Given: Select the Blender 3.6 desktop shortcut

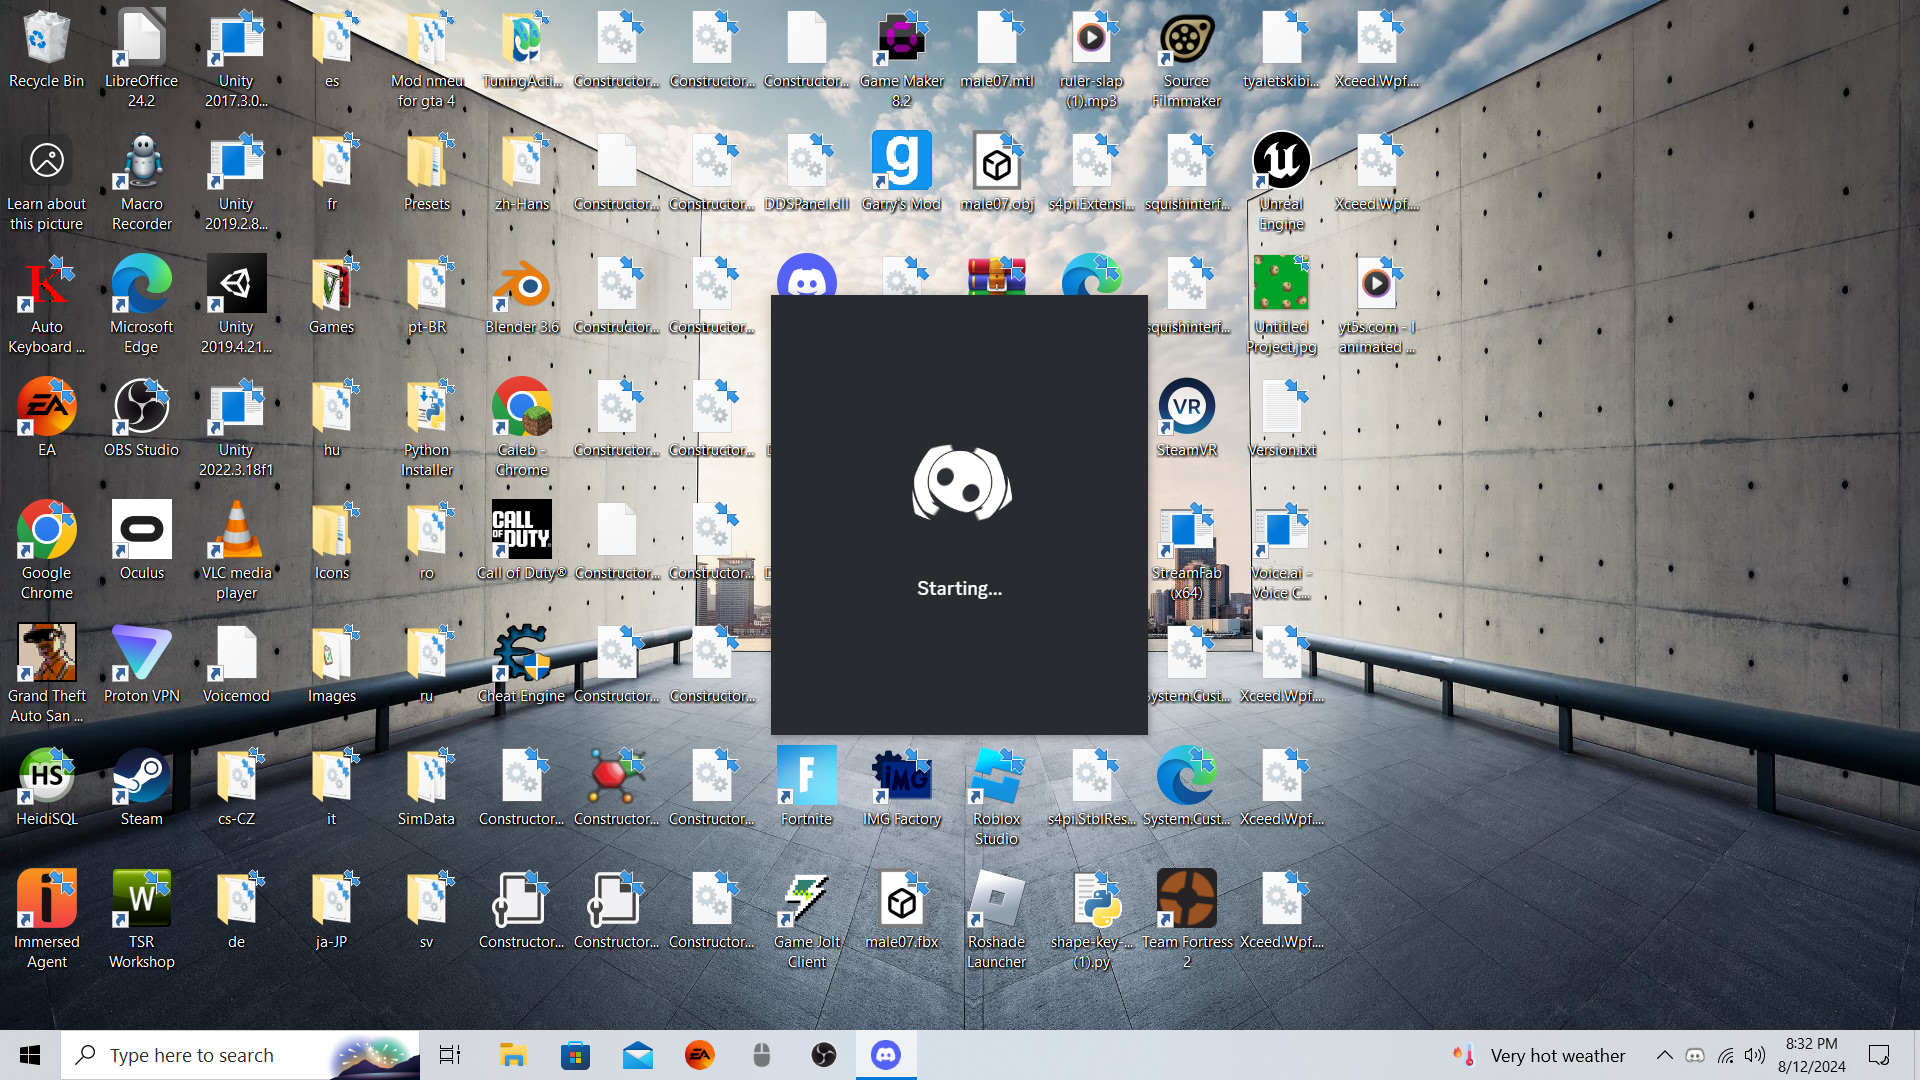Looking at the screenshot, I should pyautogui.click(x=521, y=287).
